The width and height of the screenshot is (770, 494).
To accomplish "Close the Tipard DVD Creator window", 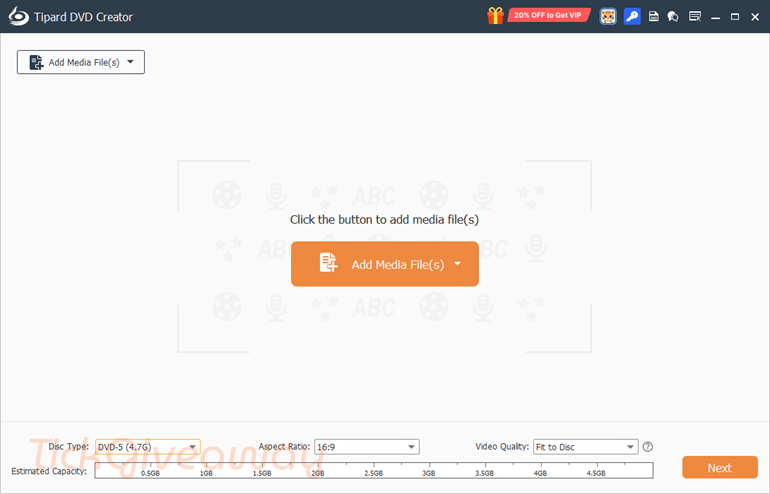I will pos(755,17).
